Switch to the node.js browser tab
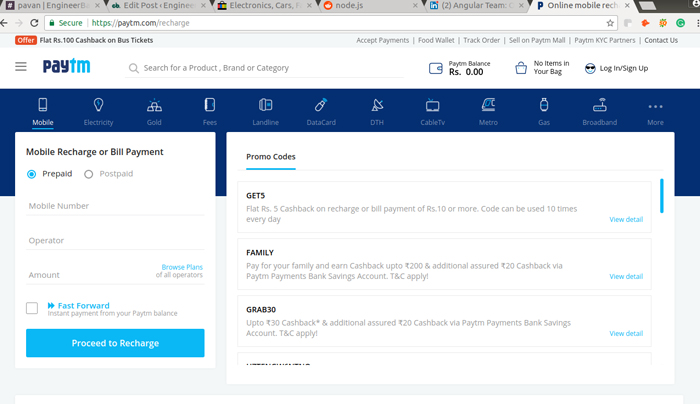This screenshot has height=404, width=700. click(369, 6)
